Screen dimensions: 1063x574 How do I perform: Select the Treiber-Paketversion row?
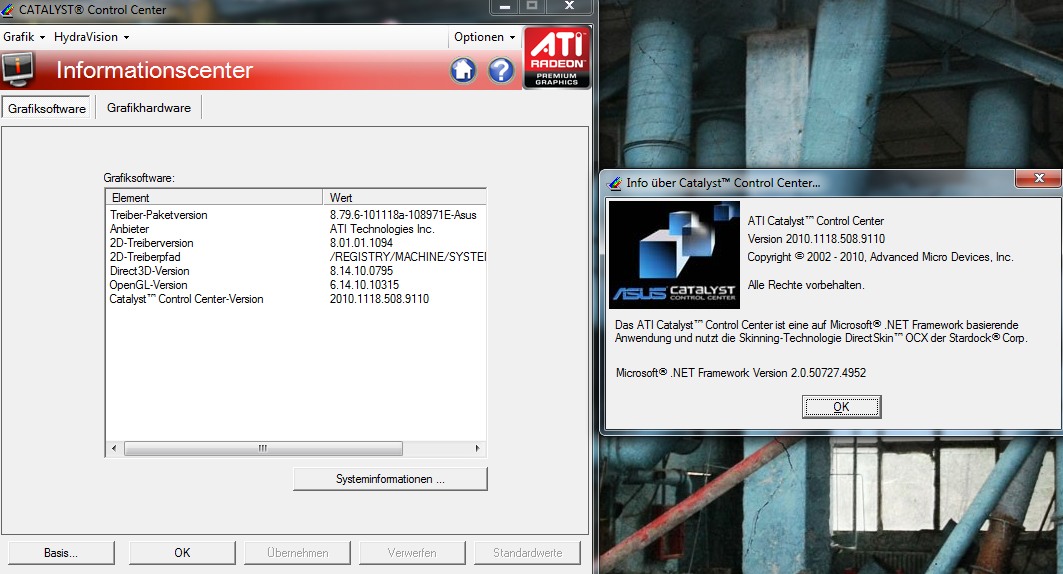tap(296, 215)
